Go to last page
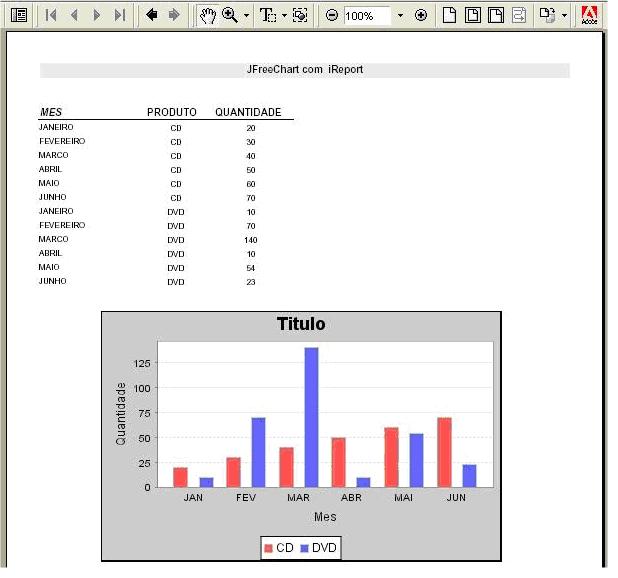The image size is (618, 578). 119,15
